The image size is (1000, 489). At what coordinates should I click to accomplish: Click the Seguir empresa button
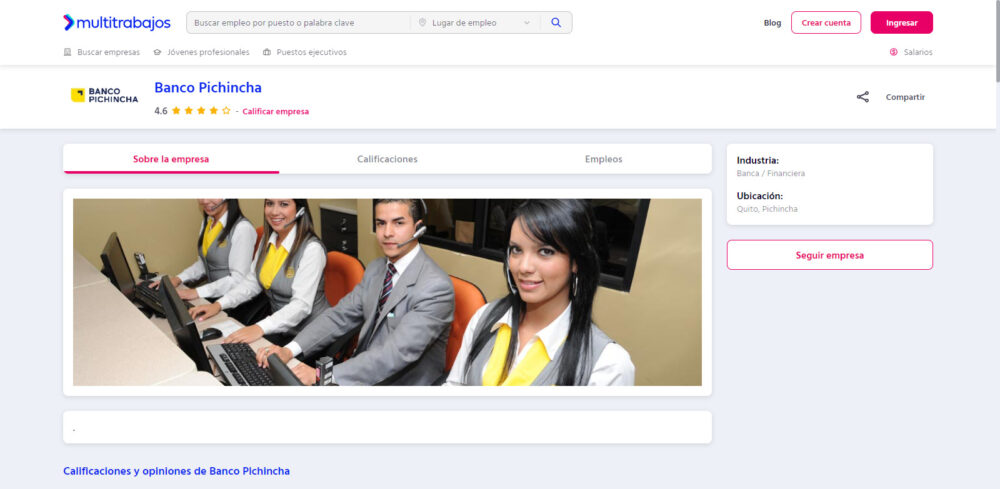point(830,255)
